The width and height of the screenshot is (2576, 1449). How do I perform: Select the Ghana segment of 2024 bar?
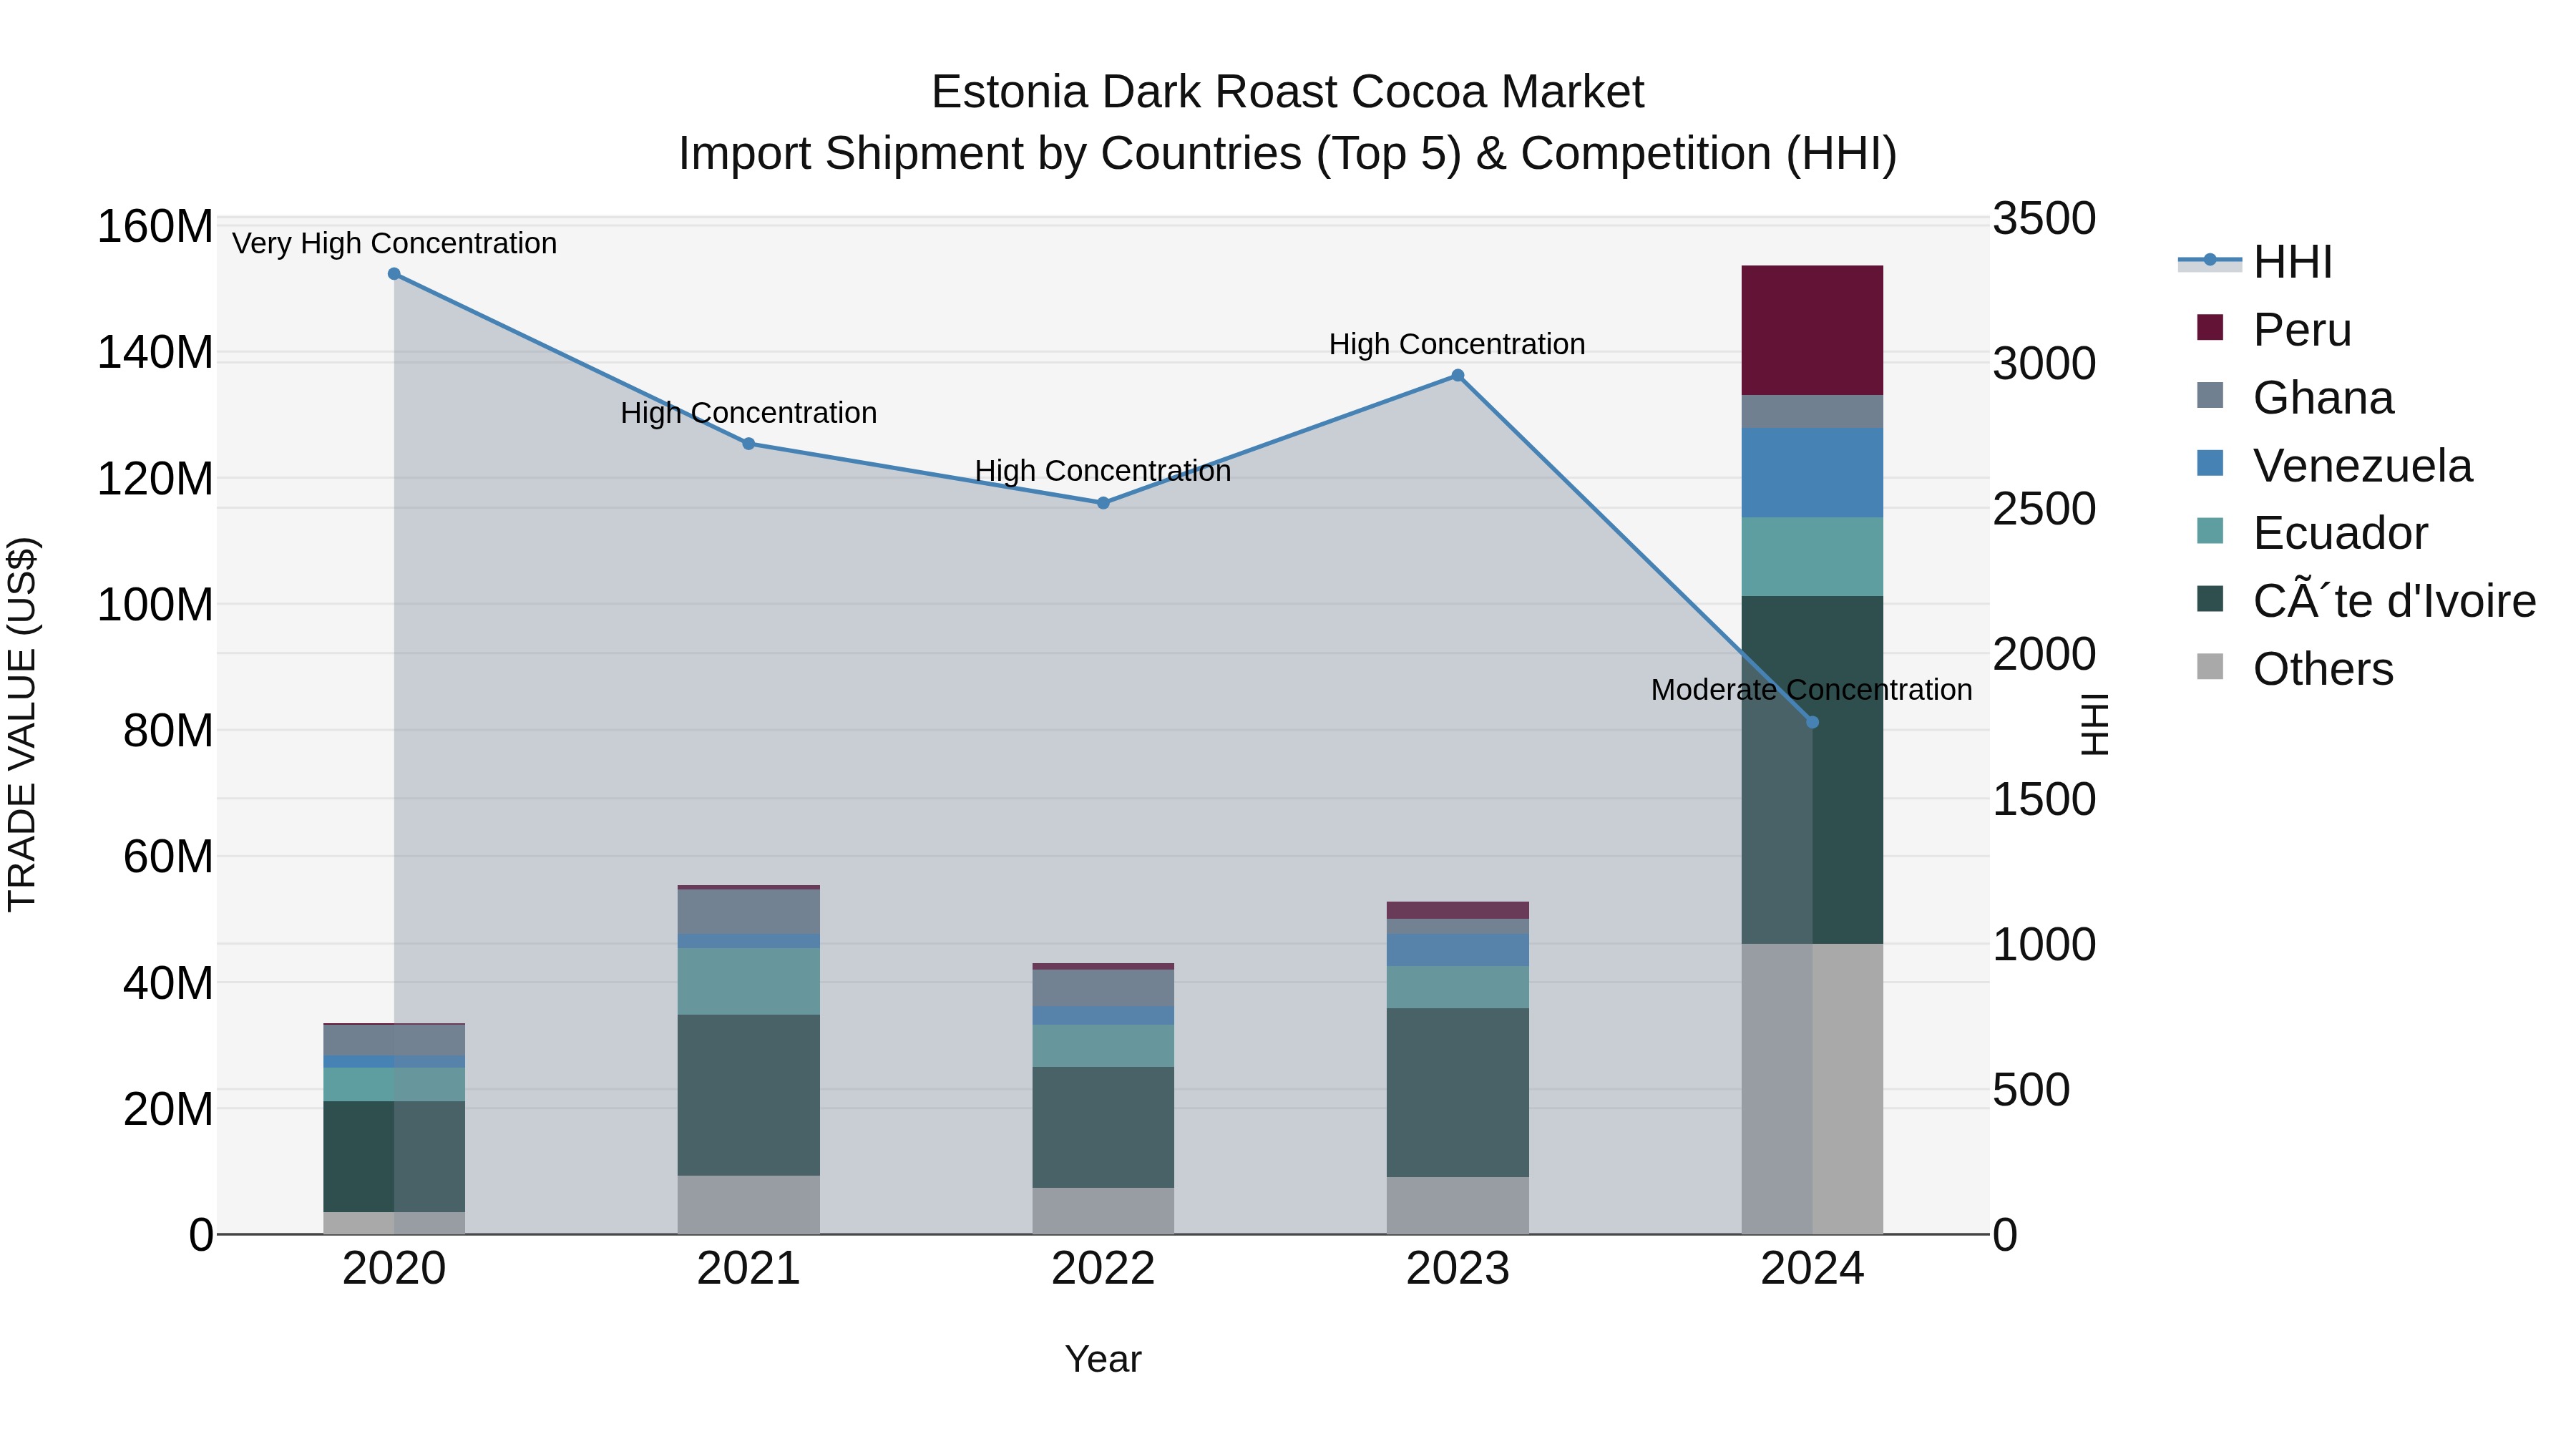(x=1812, y=412)
